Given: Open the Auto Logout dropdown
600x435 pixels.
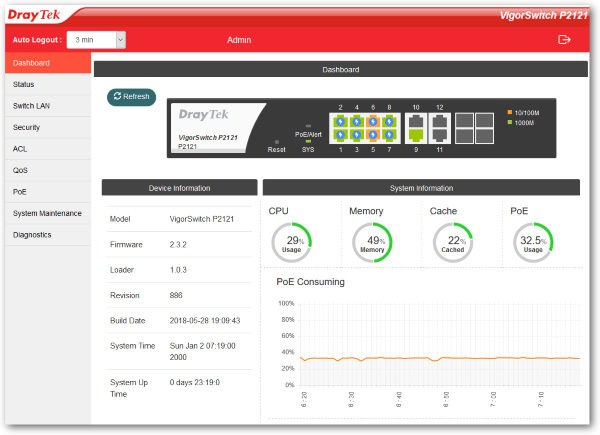Looking at the screenshot, I should pyautogui.click(x=96, y=40).
